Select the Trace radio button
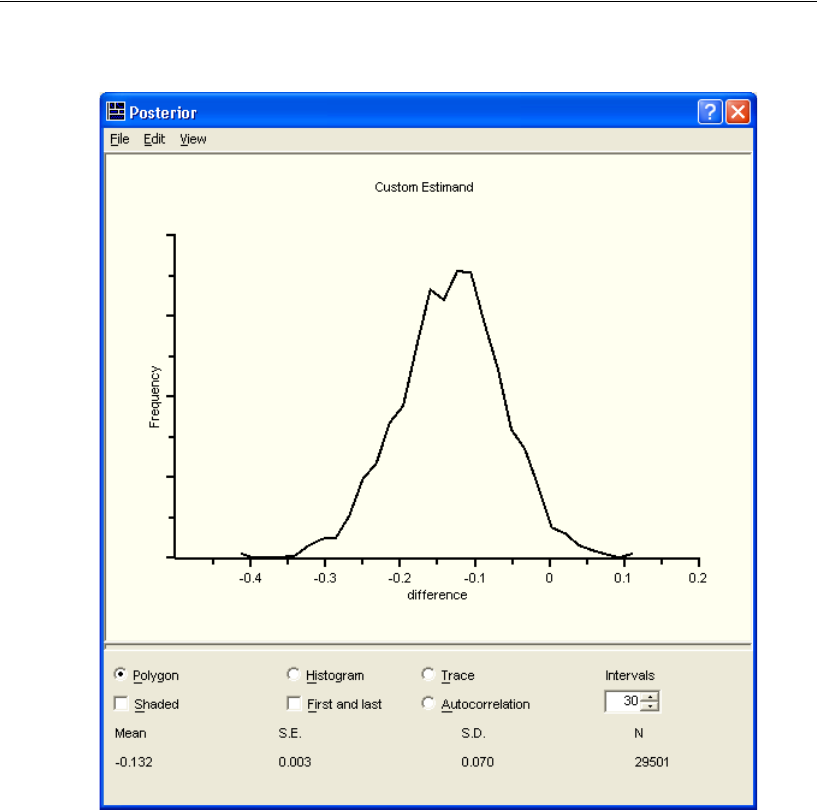This screenshot has width=817, height=810. click(428, 675)
